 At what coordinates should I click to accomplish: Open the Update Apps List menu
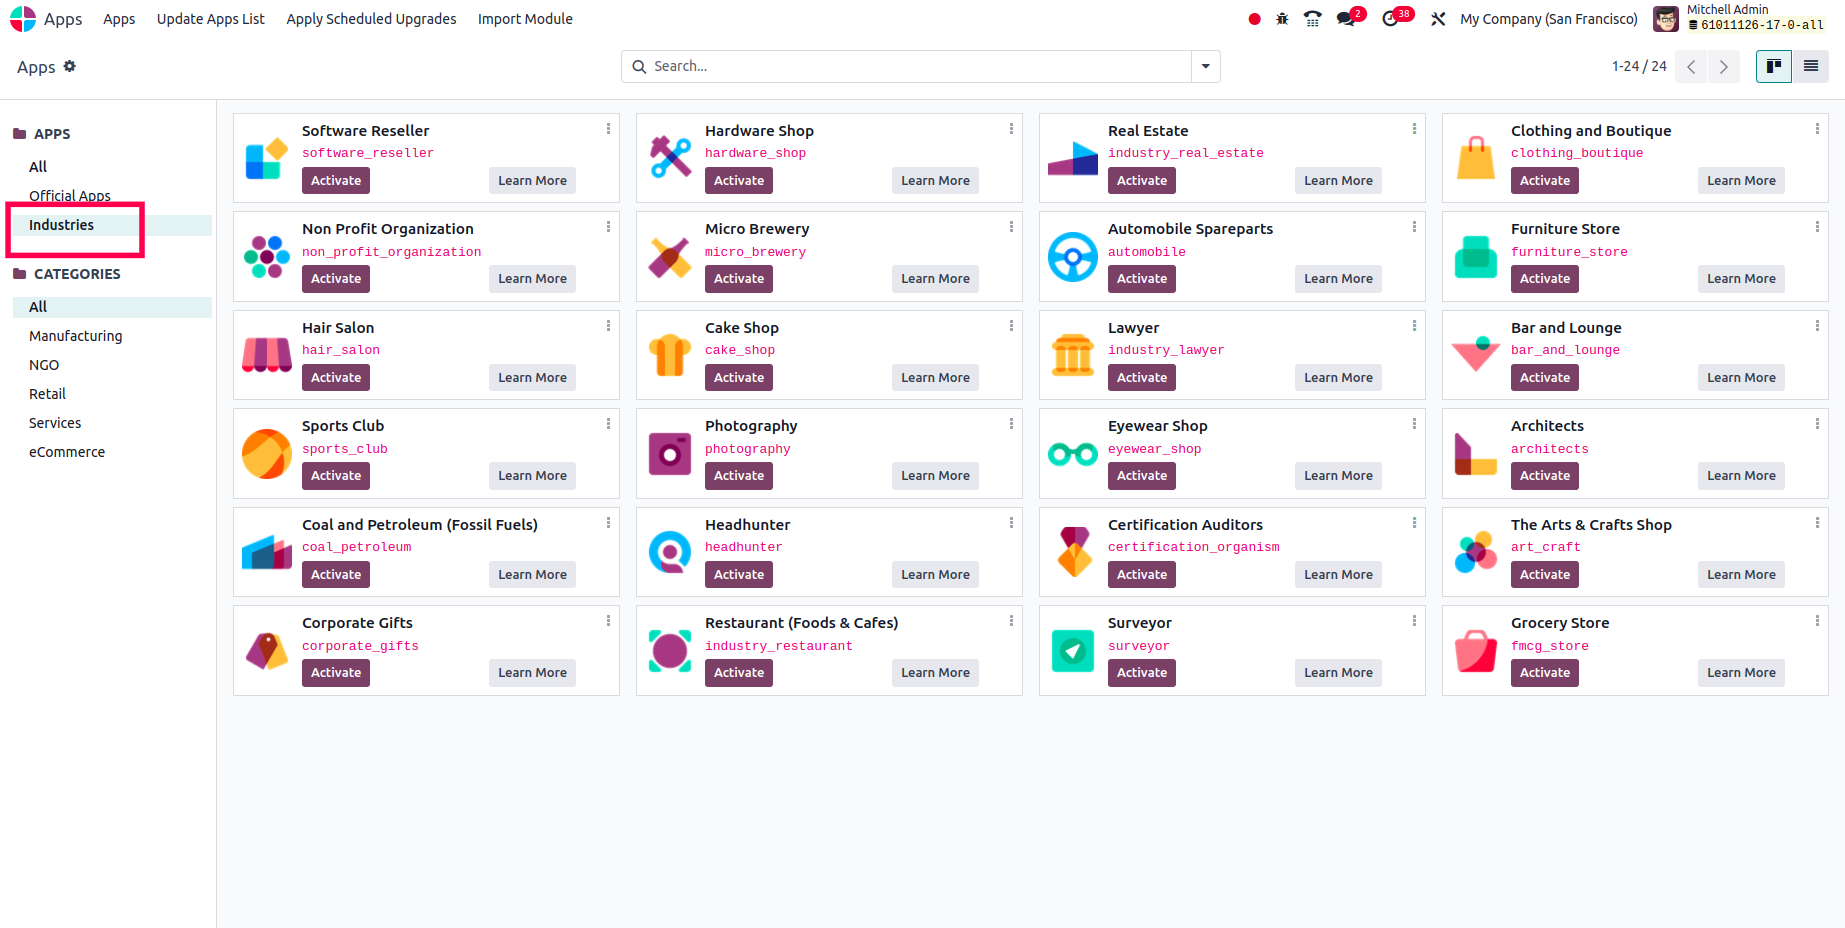(x=210, y=18)
